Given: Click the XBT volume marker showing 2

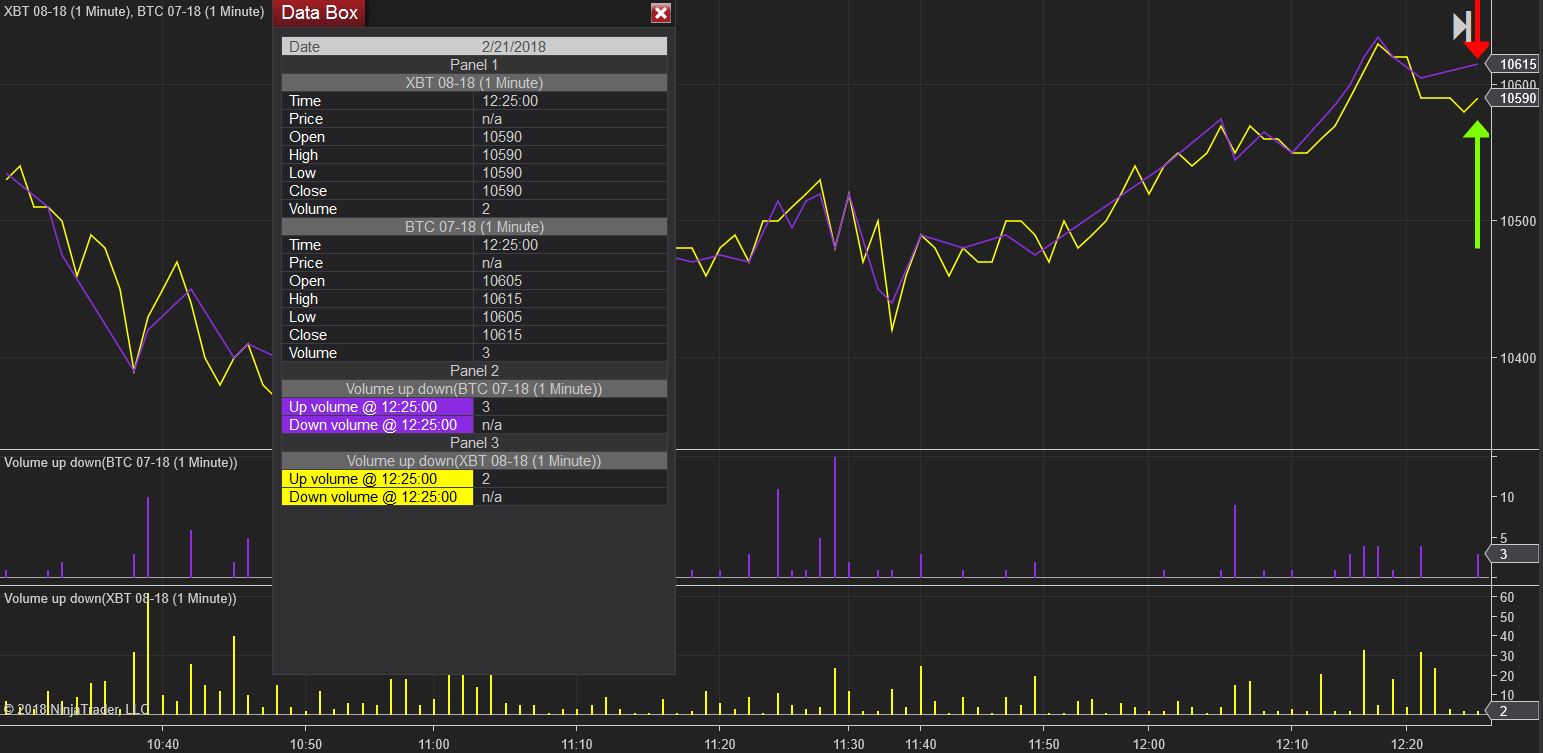Looking at the screenshot, I should [x=1515, y=711].
